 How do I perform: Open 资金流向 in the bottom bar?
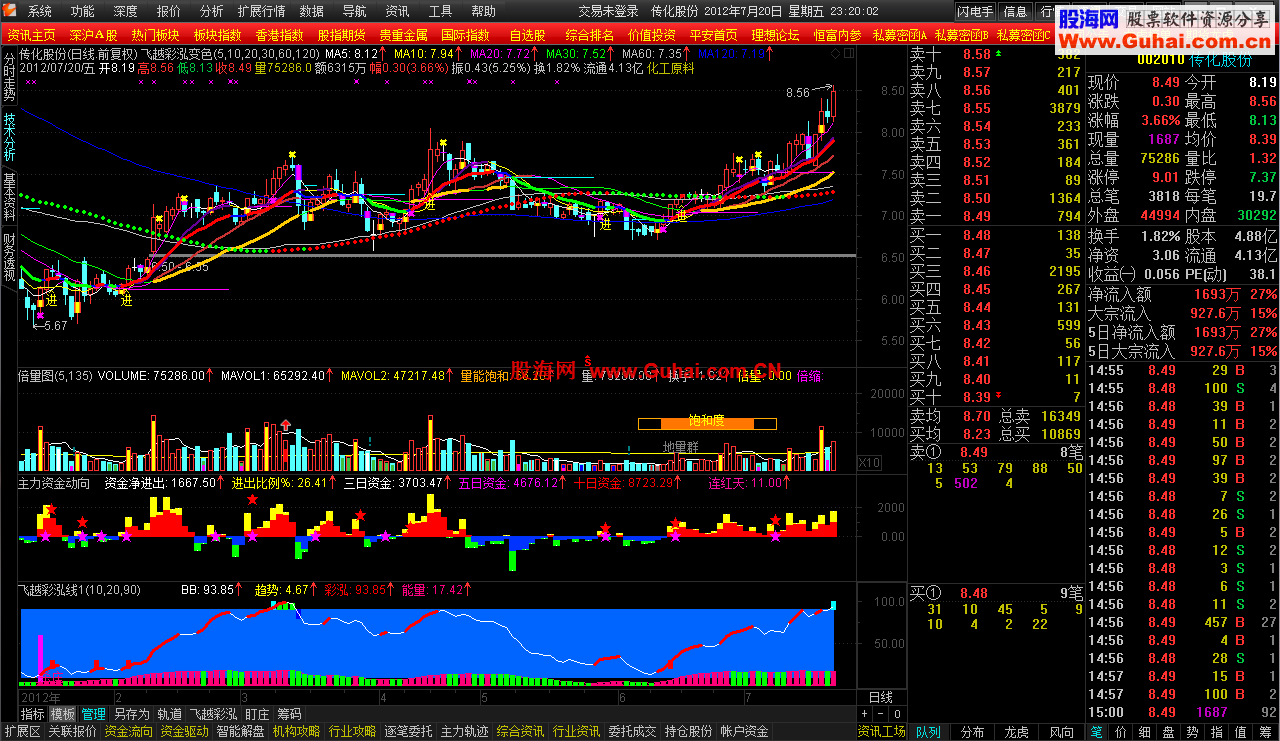click(129, 732)
